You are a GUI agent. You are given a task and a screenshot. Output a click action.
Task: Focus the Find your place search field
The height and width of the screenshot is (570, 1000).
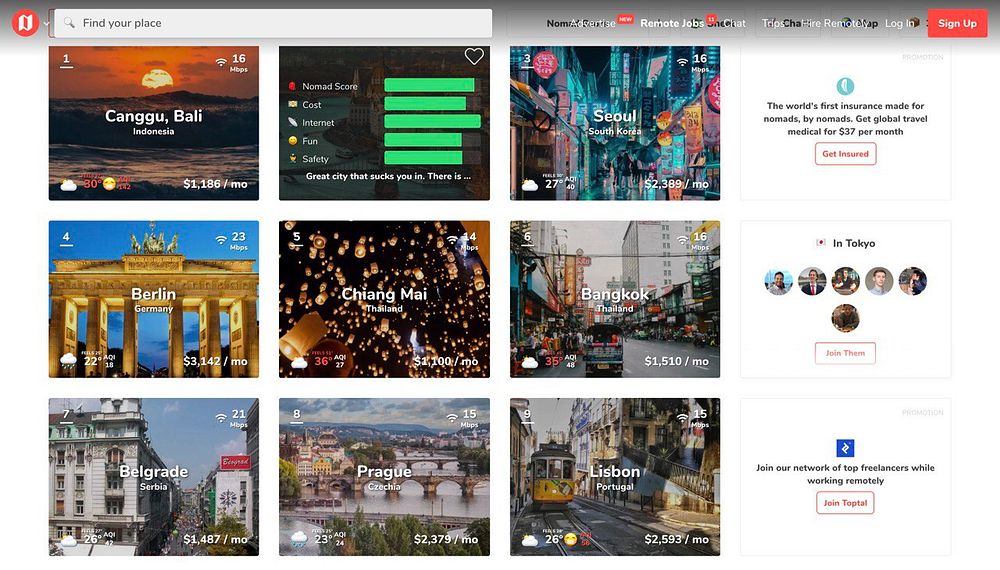[x=273, y=23]
